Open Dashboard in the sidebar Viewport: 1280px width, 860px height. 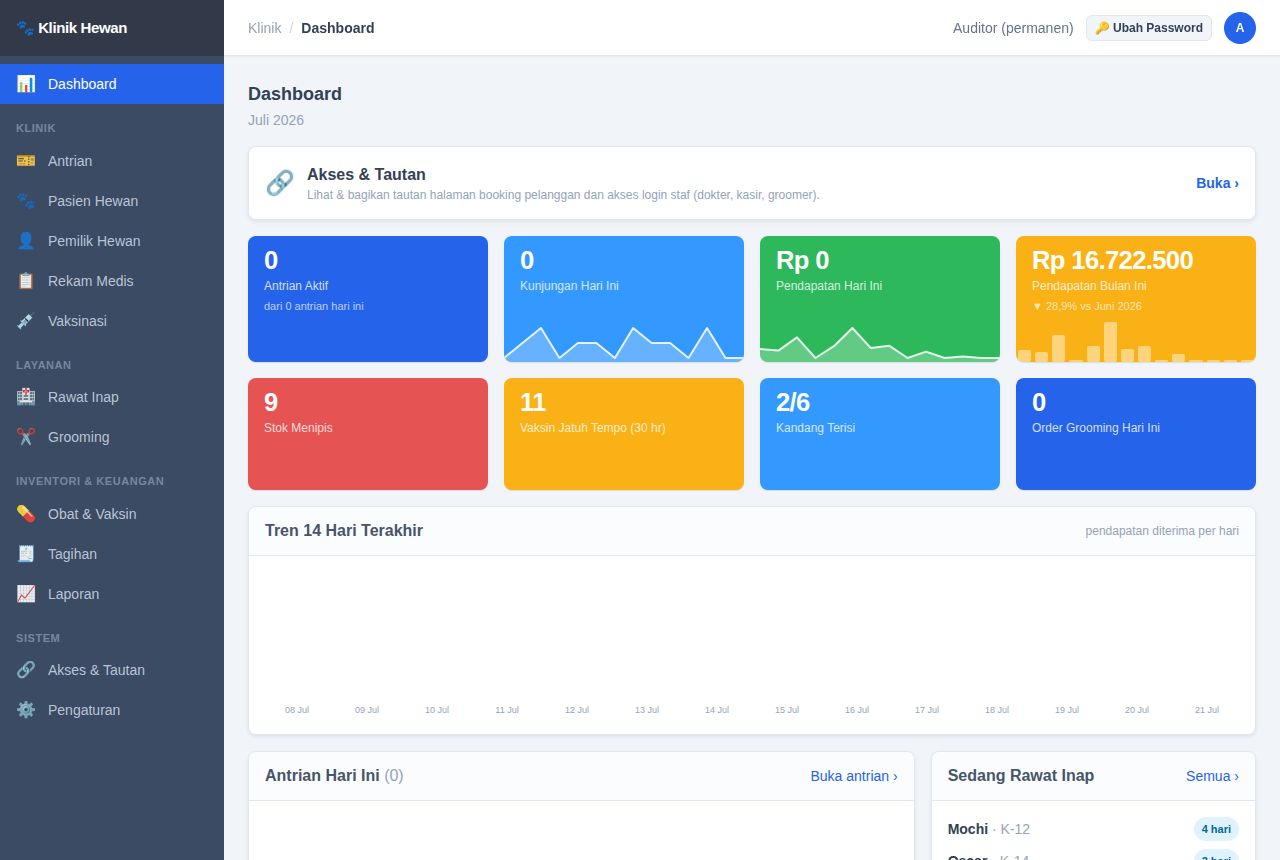(x=112, y=84)
